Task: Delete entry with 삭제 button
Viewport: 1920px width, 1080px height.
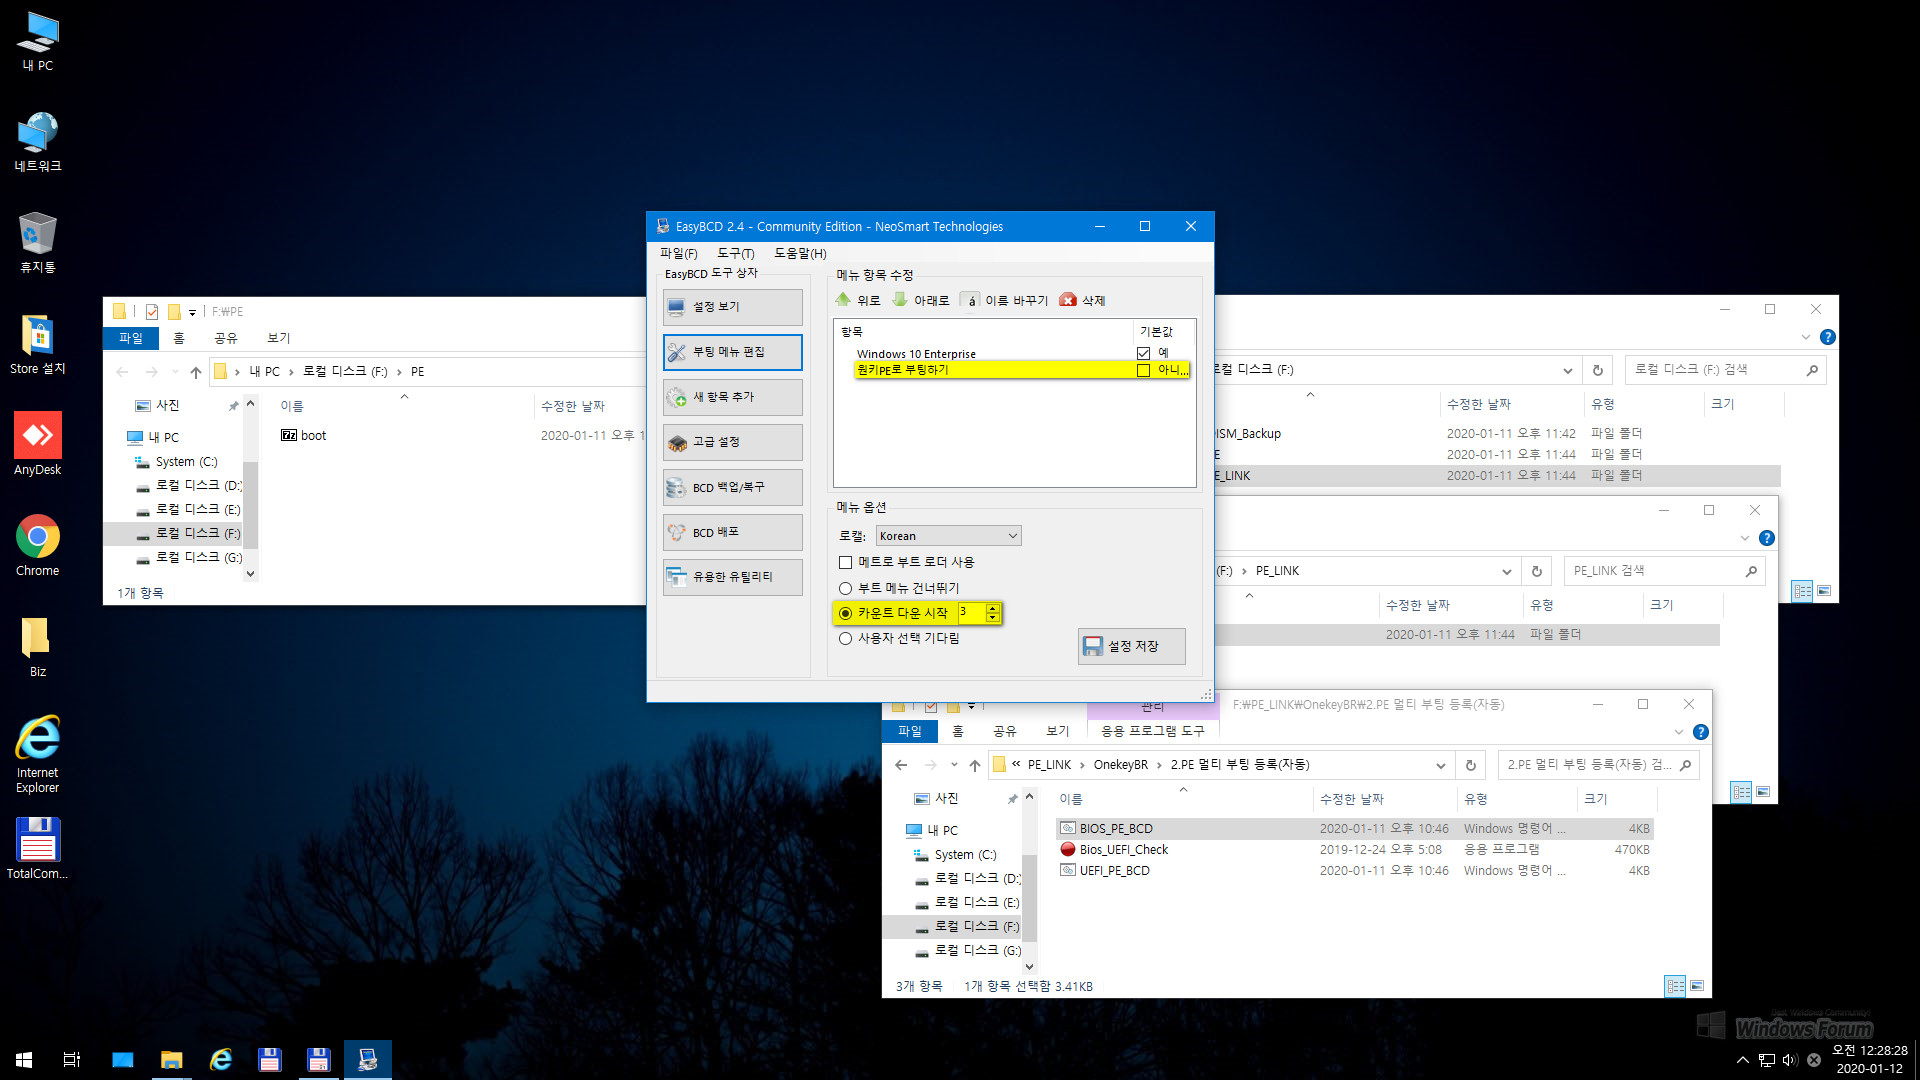Action: pyautogui.click(x=1083, y=300)
